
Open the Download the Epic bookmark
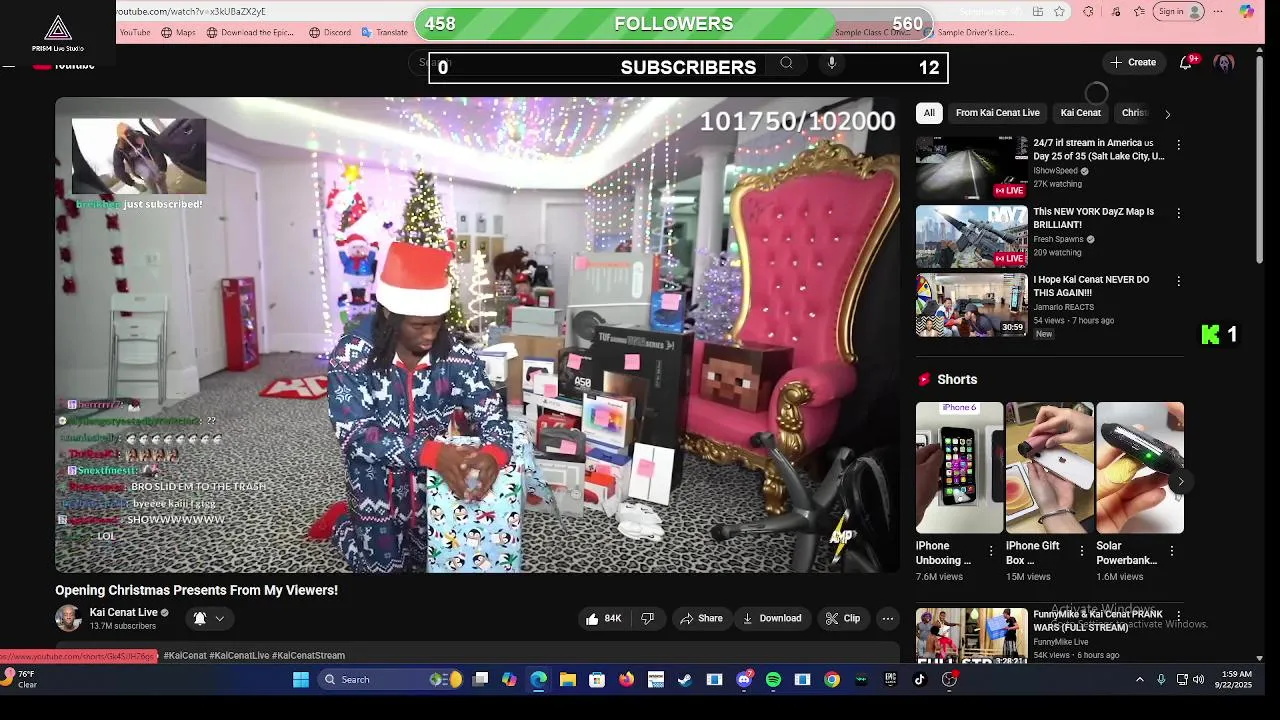[250, 32]
